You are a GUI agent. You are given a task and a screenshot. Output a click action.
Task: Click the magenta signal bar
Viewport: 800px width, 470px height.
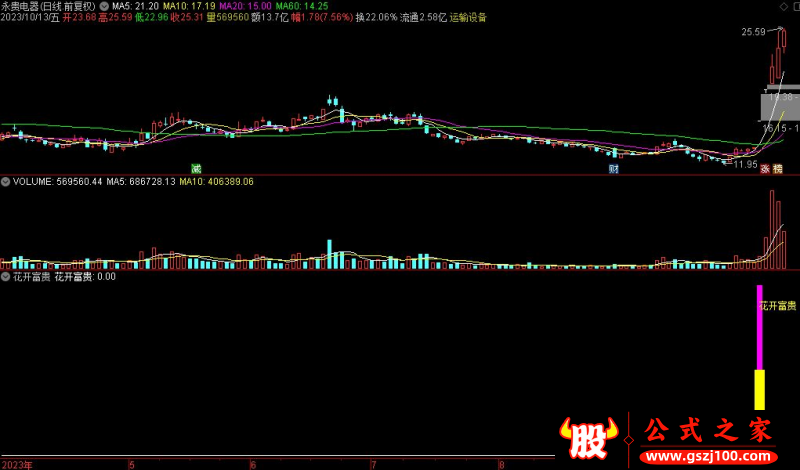760,327
